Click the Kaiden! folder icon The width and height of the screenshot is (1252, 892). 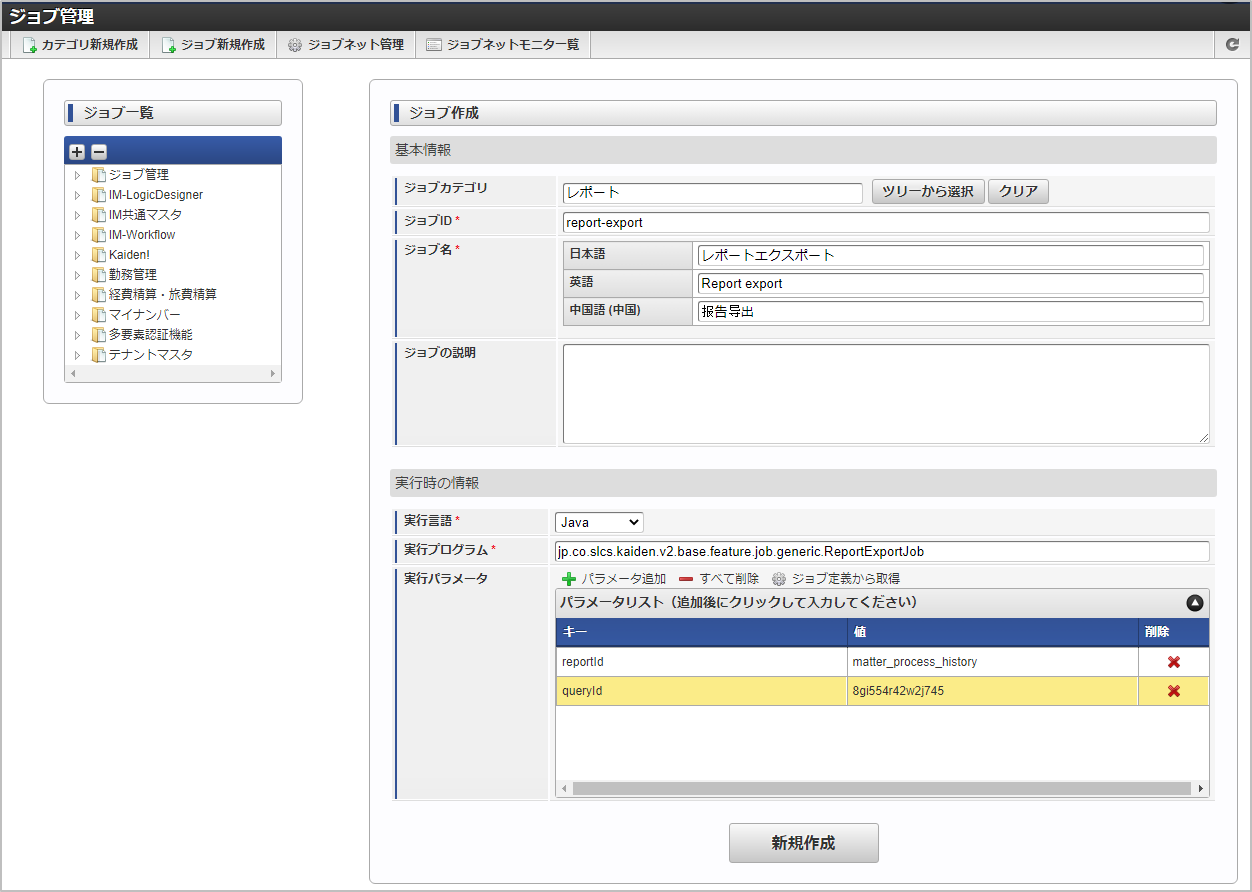tap(98, 255)
